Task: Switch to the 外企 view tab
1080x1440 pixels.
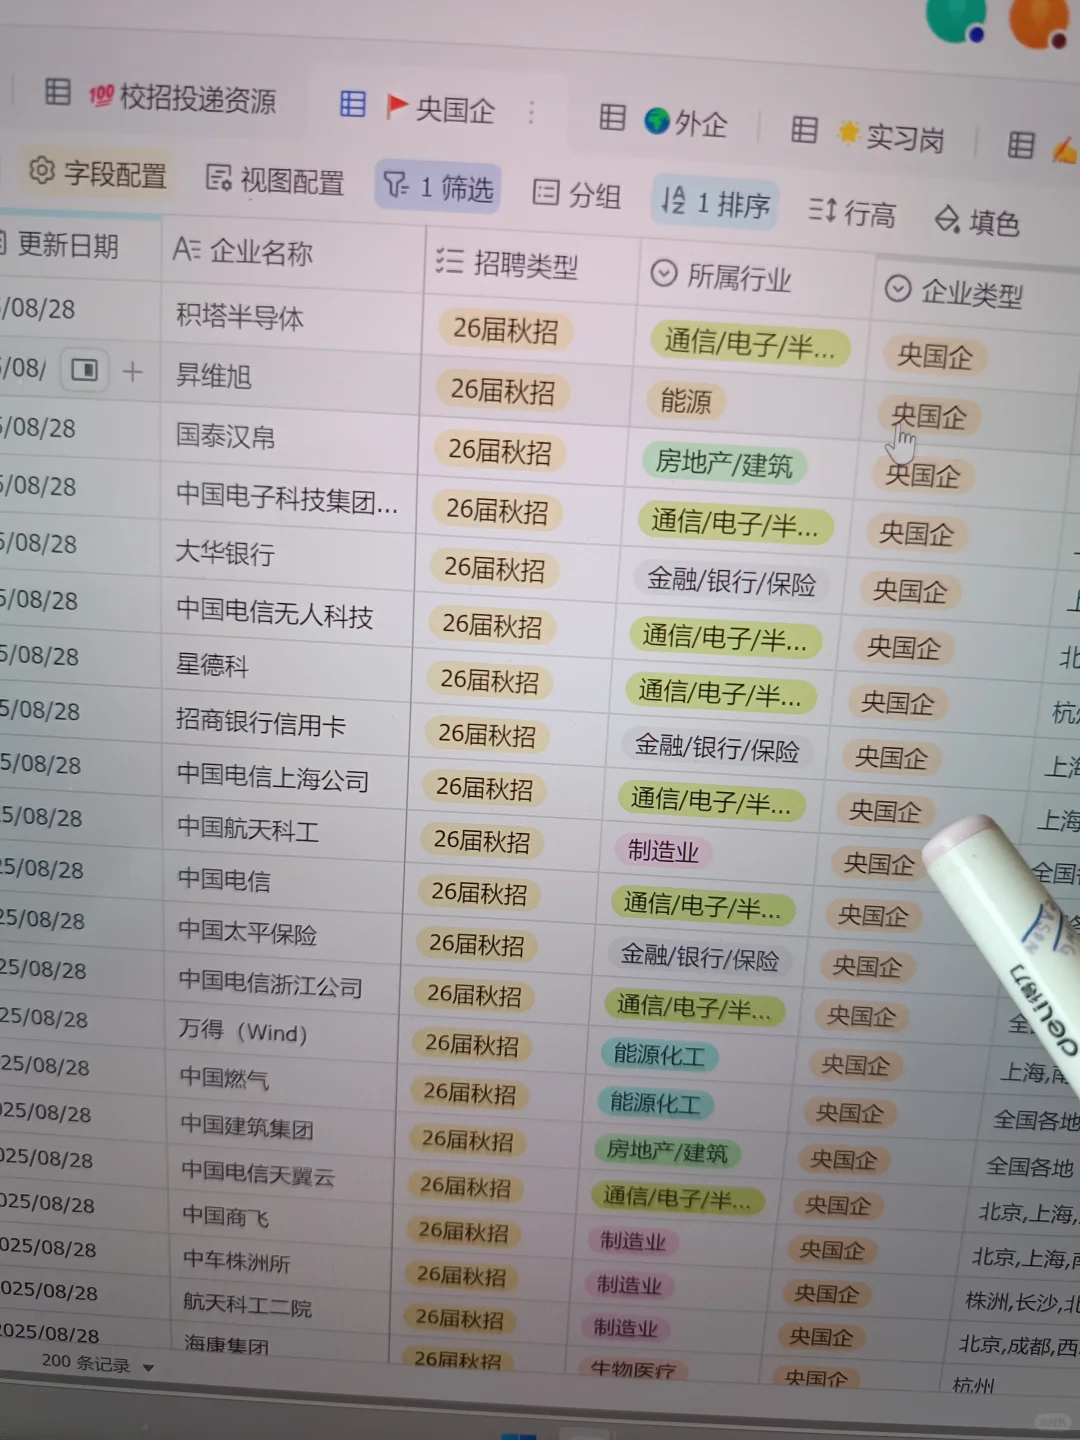Action: point(686,122)
